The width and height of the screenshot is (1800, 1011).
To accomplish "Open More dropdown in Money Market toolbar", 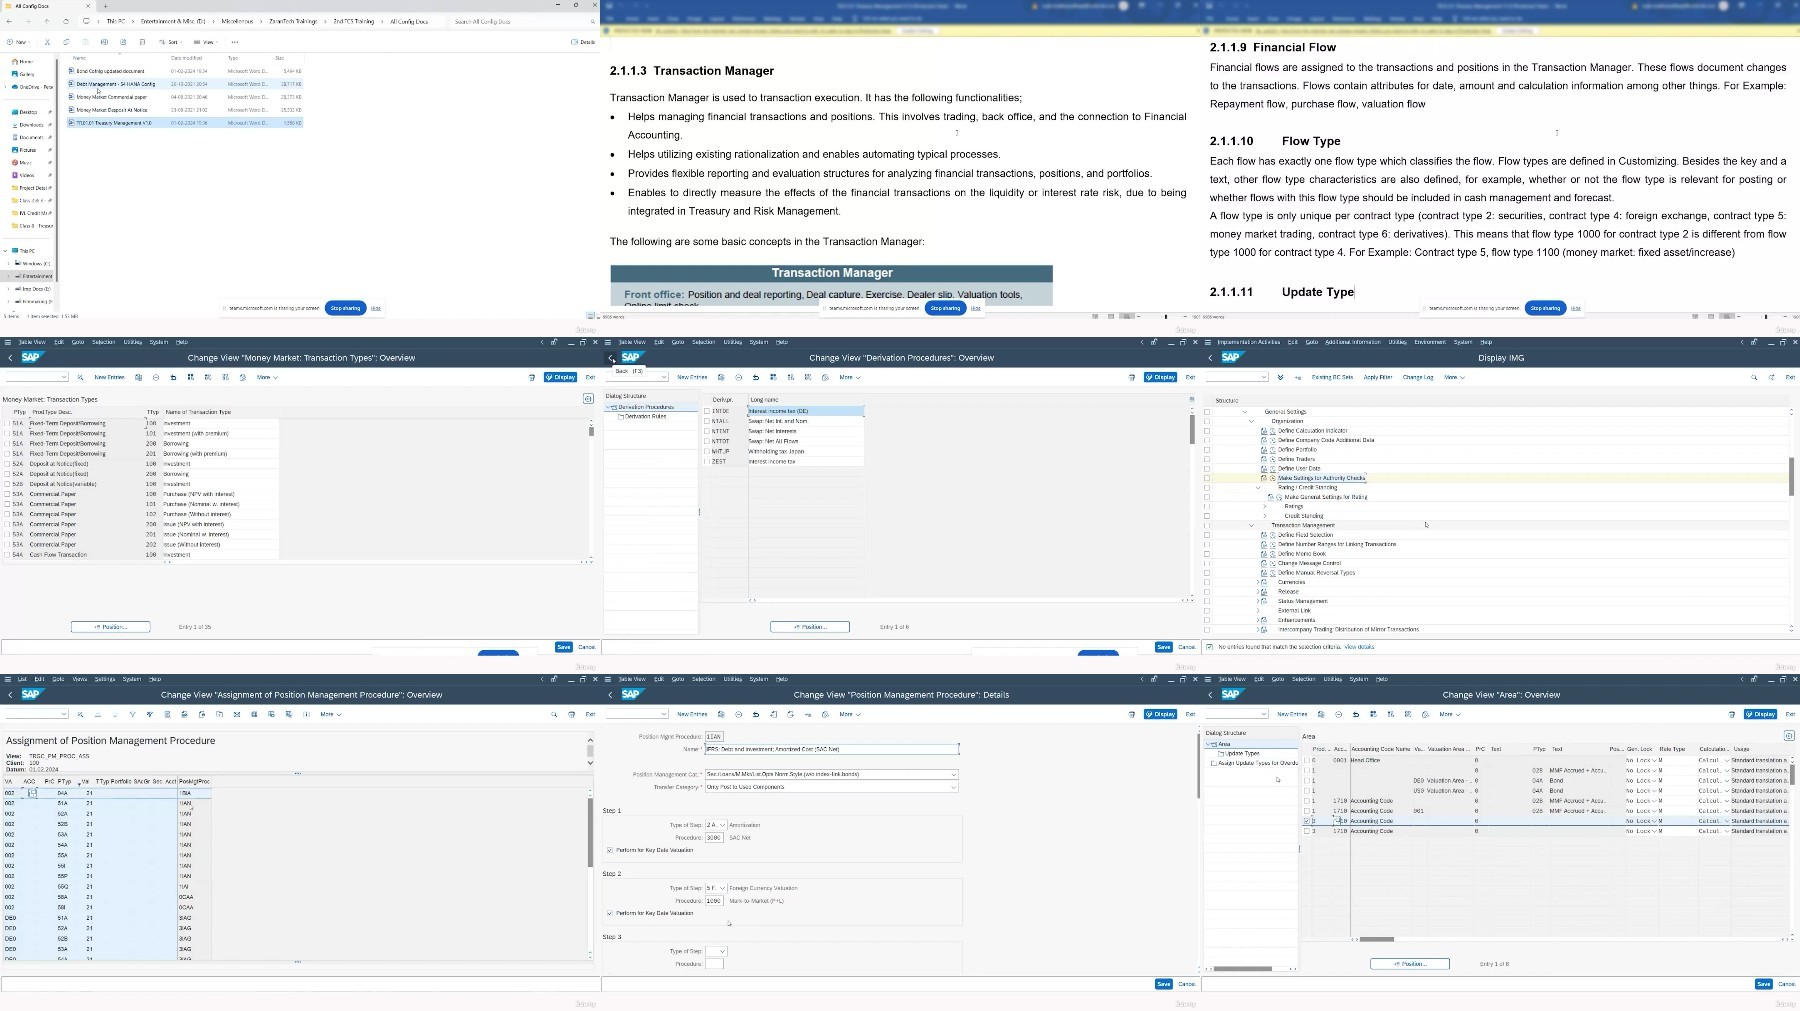I will point(267,377).
